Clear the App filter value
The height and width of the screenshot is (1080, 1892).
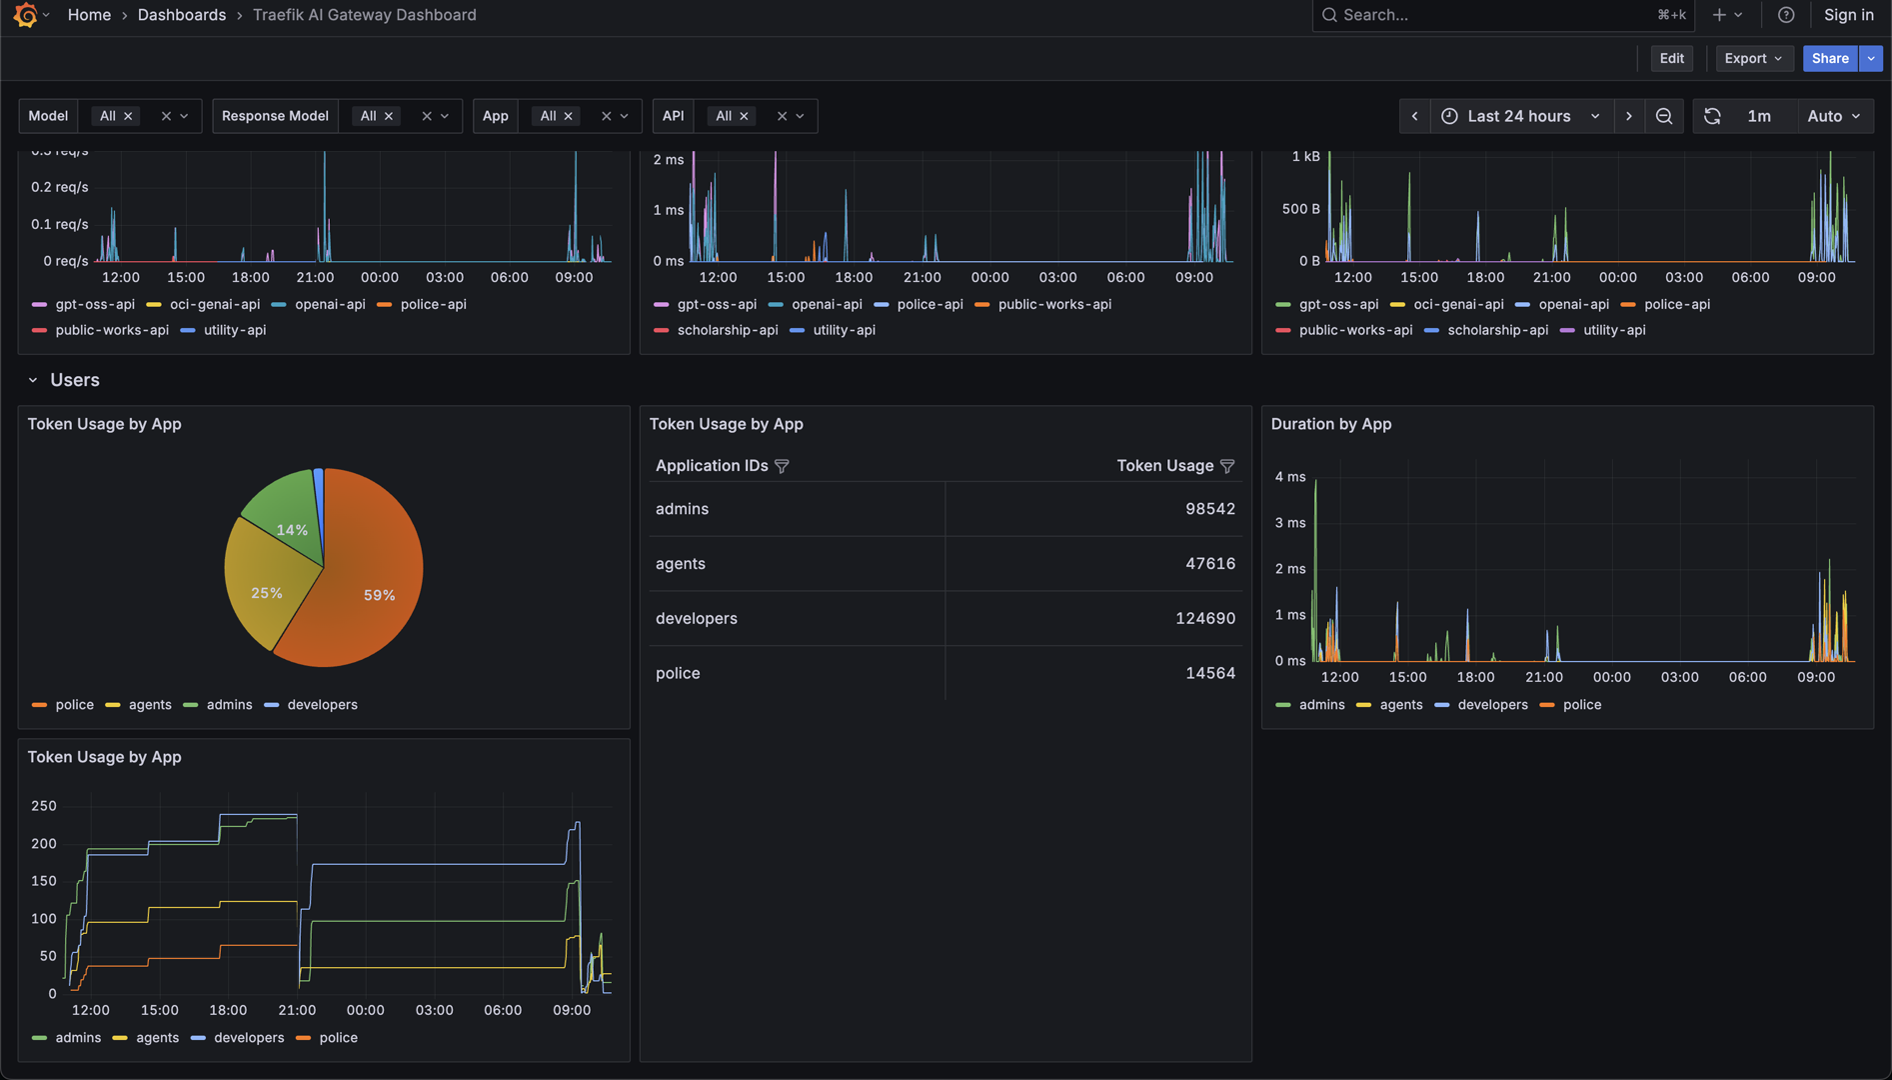606,116
